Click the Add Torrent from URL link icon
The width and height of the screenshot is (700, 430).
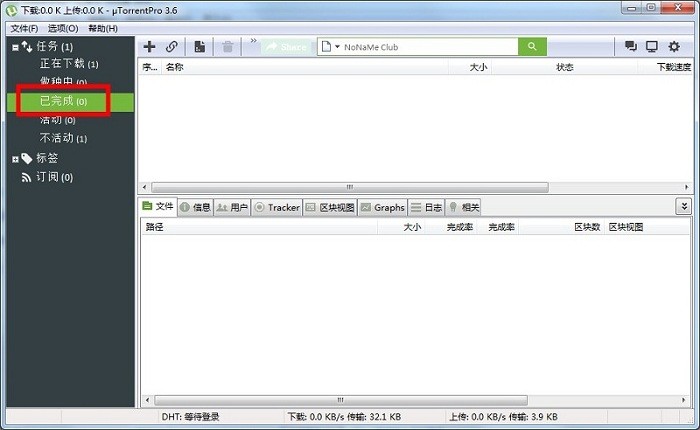pyautogui.click(x=171, y=46)
